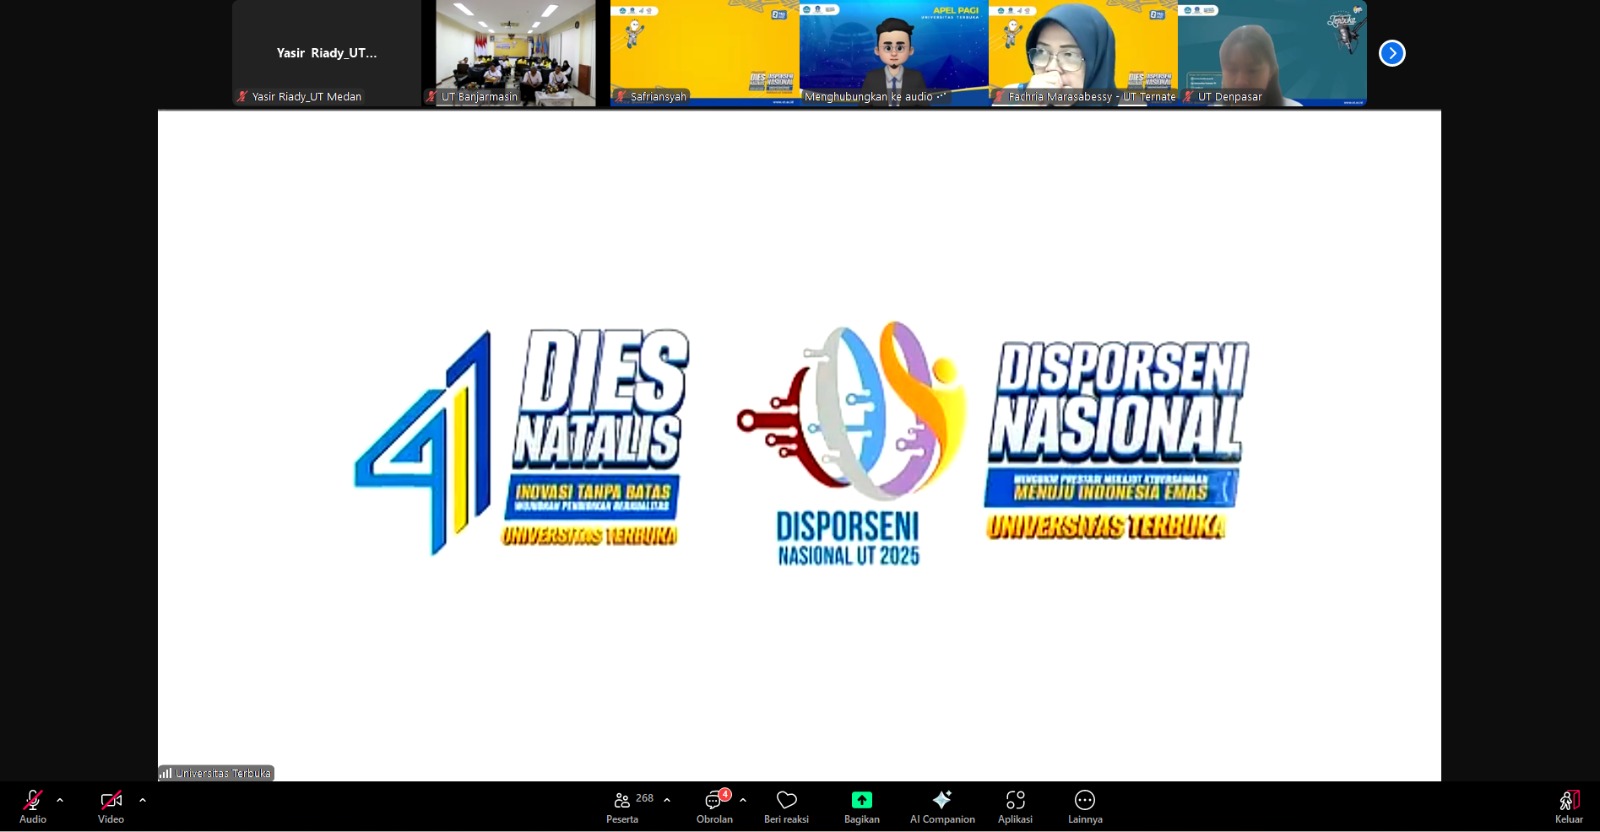Click the 41 Dies Natalis logo
The height and width of the screenshot is (832, 1600).
(x=522, y=441)
